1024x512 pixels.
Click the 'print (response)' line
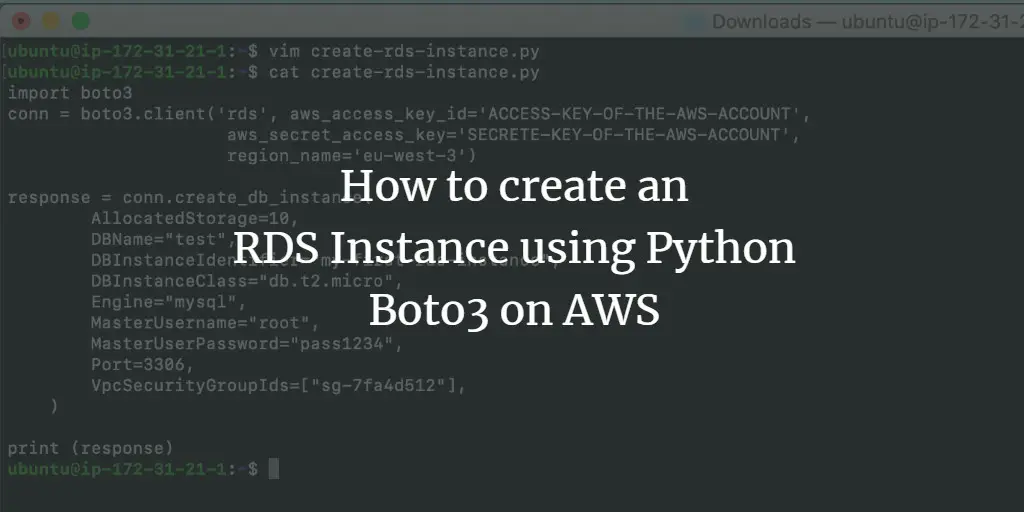tap(91, 449)
